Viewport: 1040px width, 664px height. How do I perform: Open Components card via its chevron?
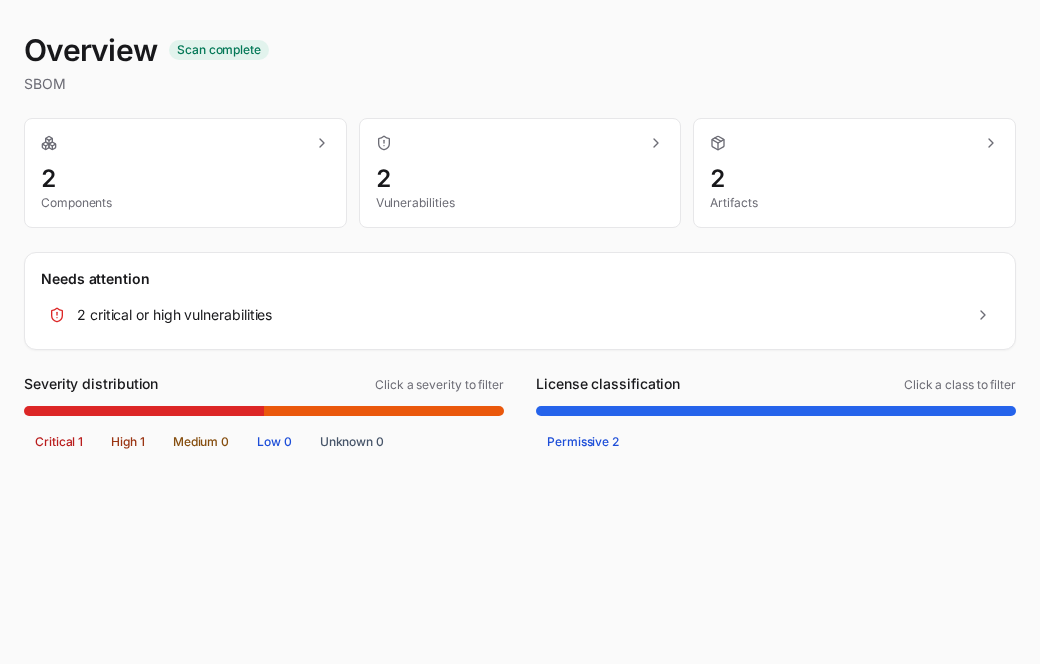point(322,143)
